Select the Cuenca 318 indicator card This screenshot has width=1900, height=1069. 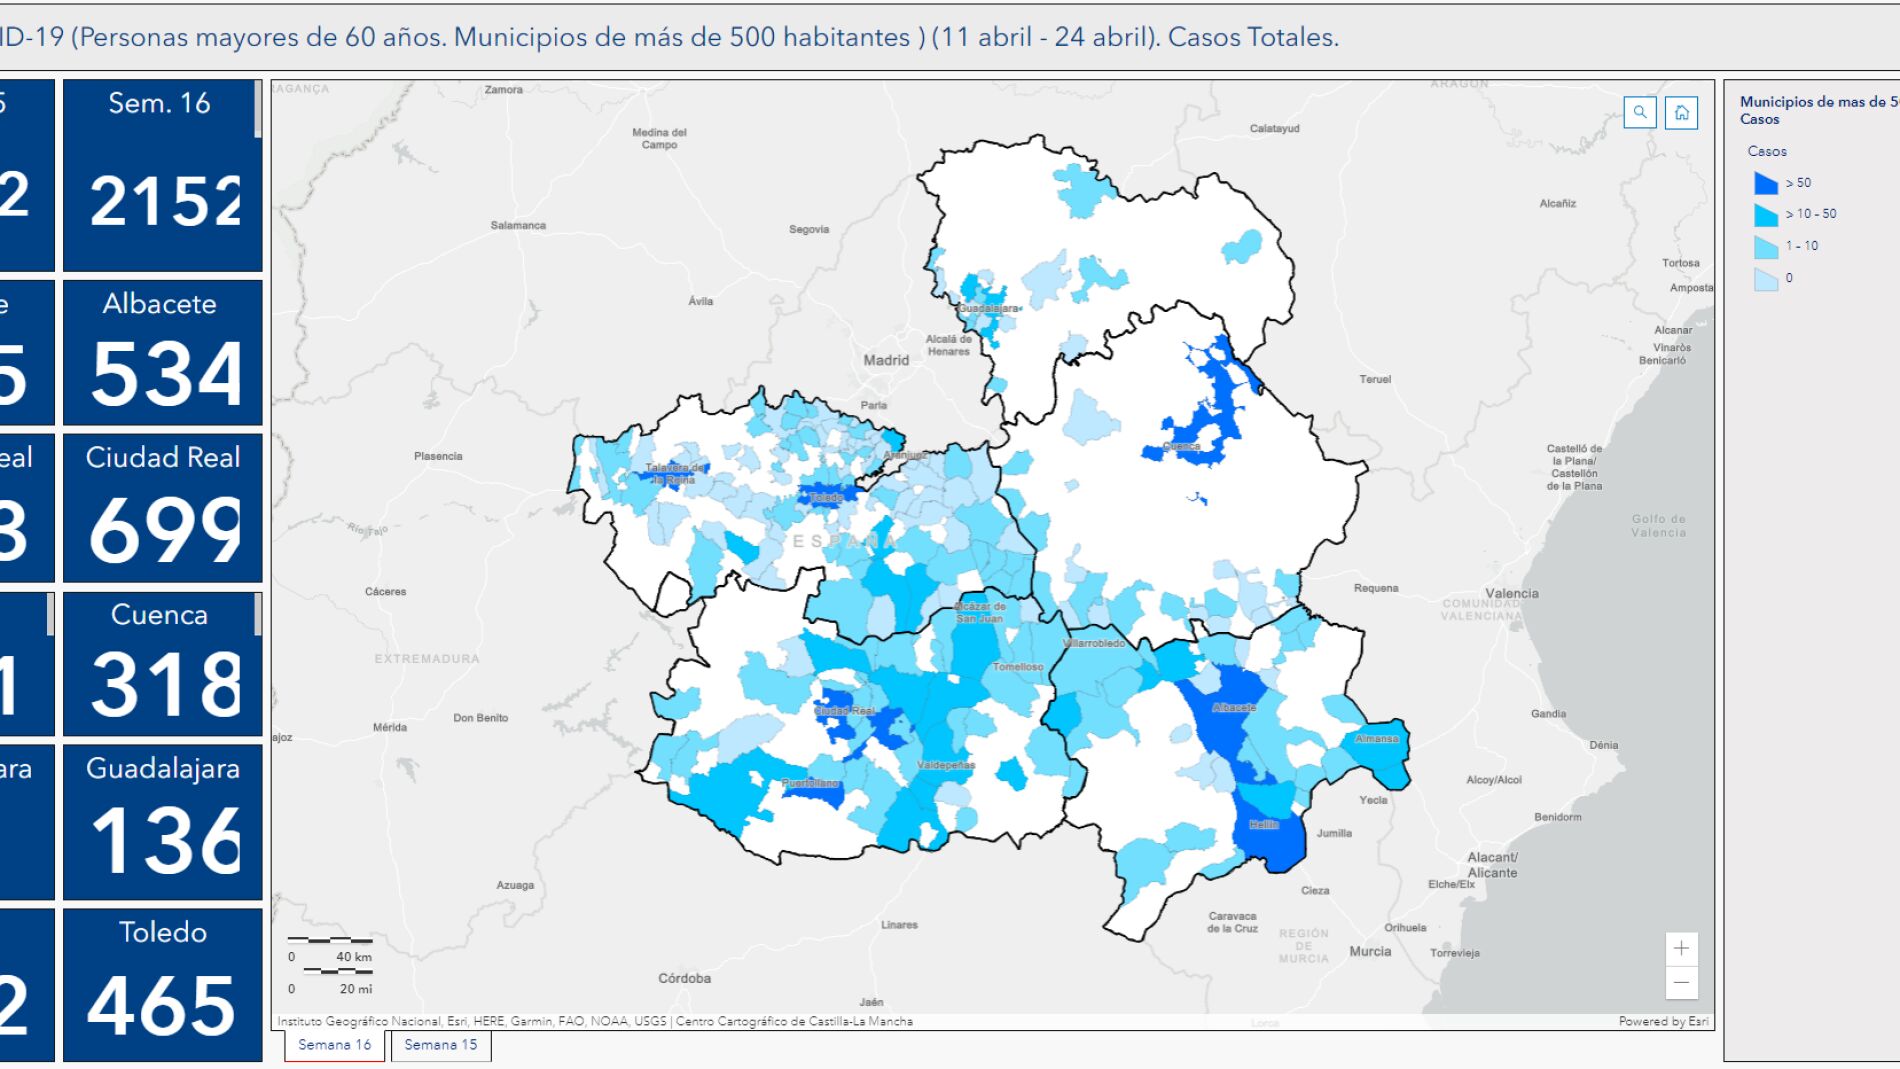[x=162, y=664]
